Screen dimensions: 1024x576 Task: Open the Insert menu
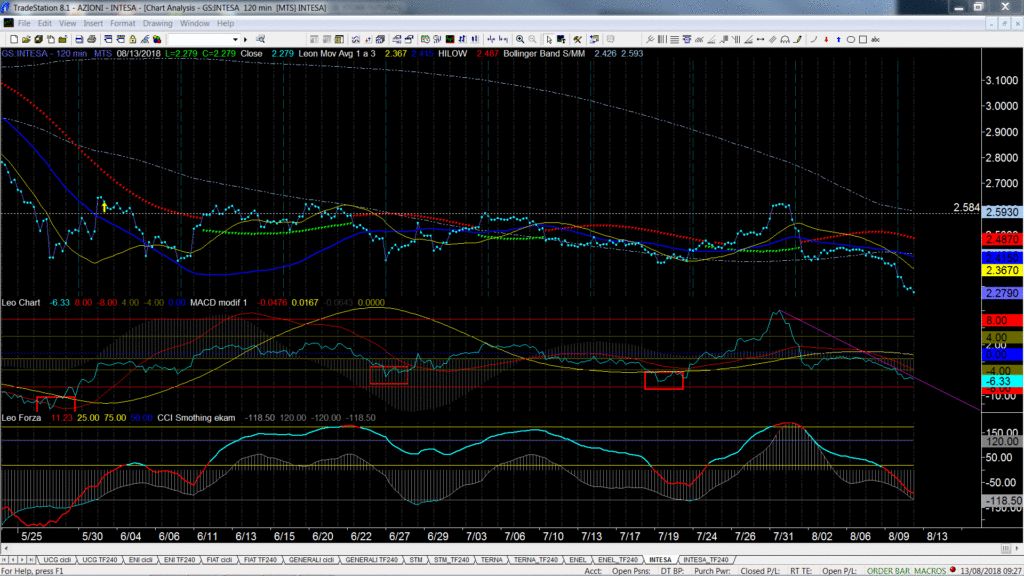pyautogui.click(x=93, y=24)
